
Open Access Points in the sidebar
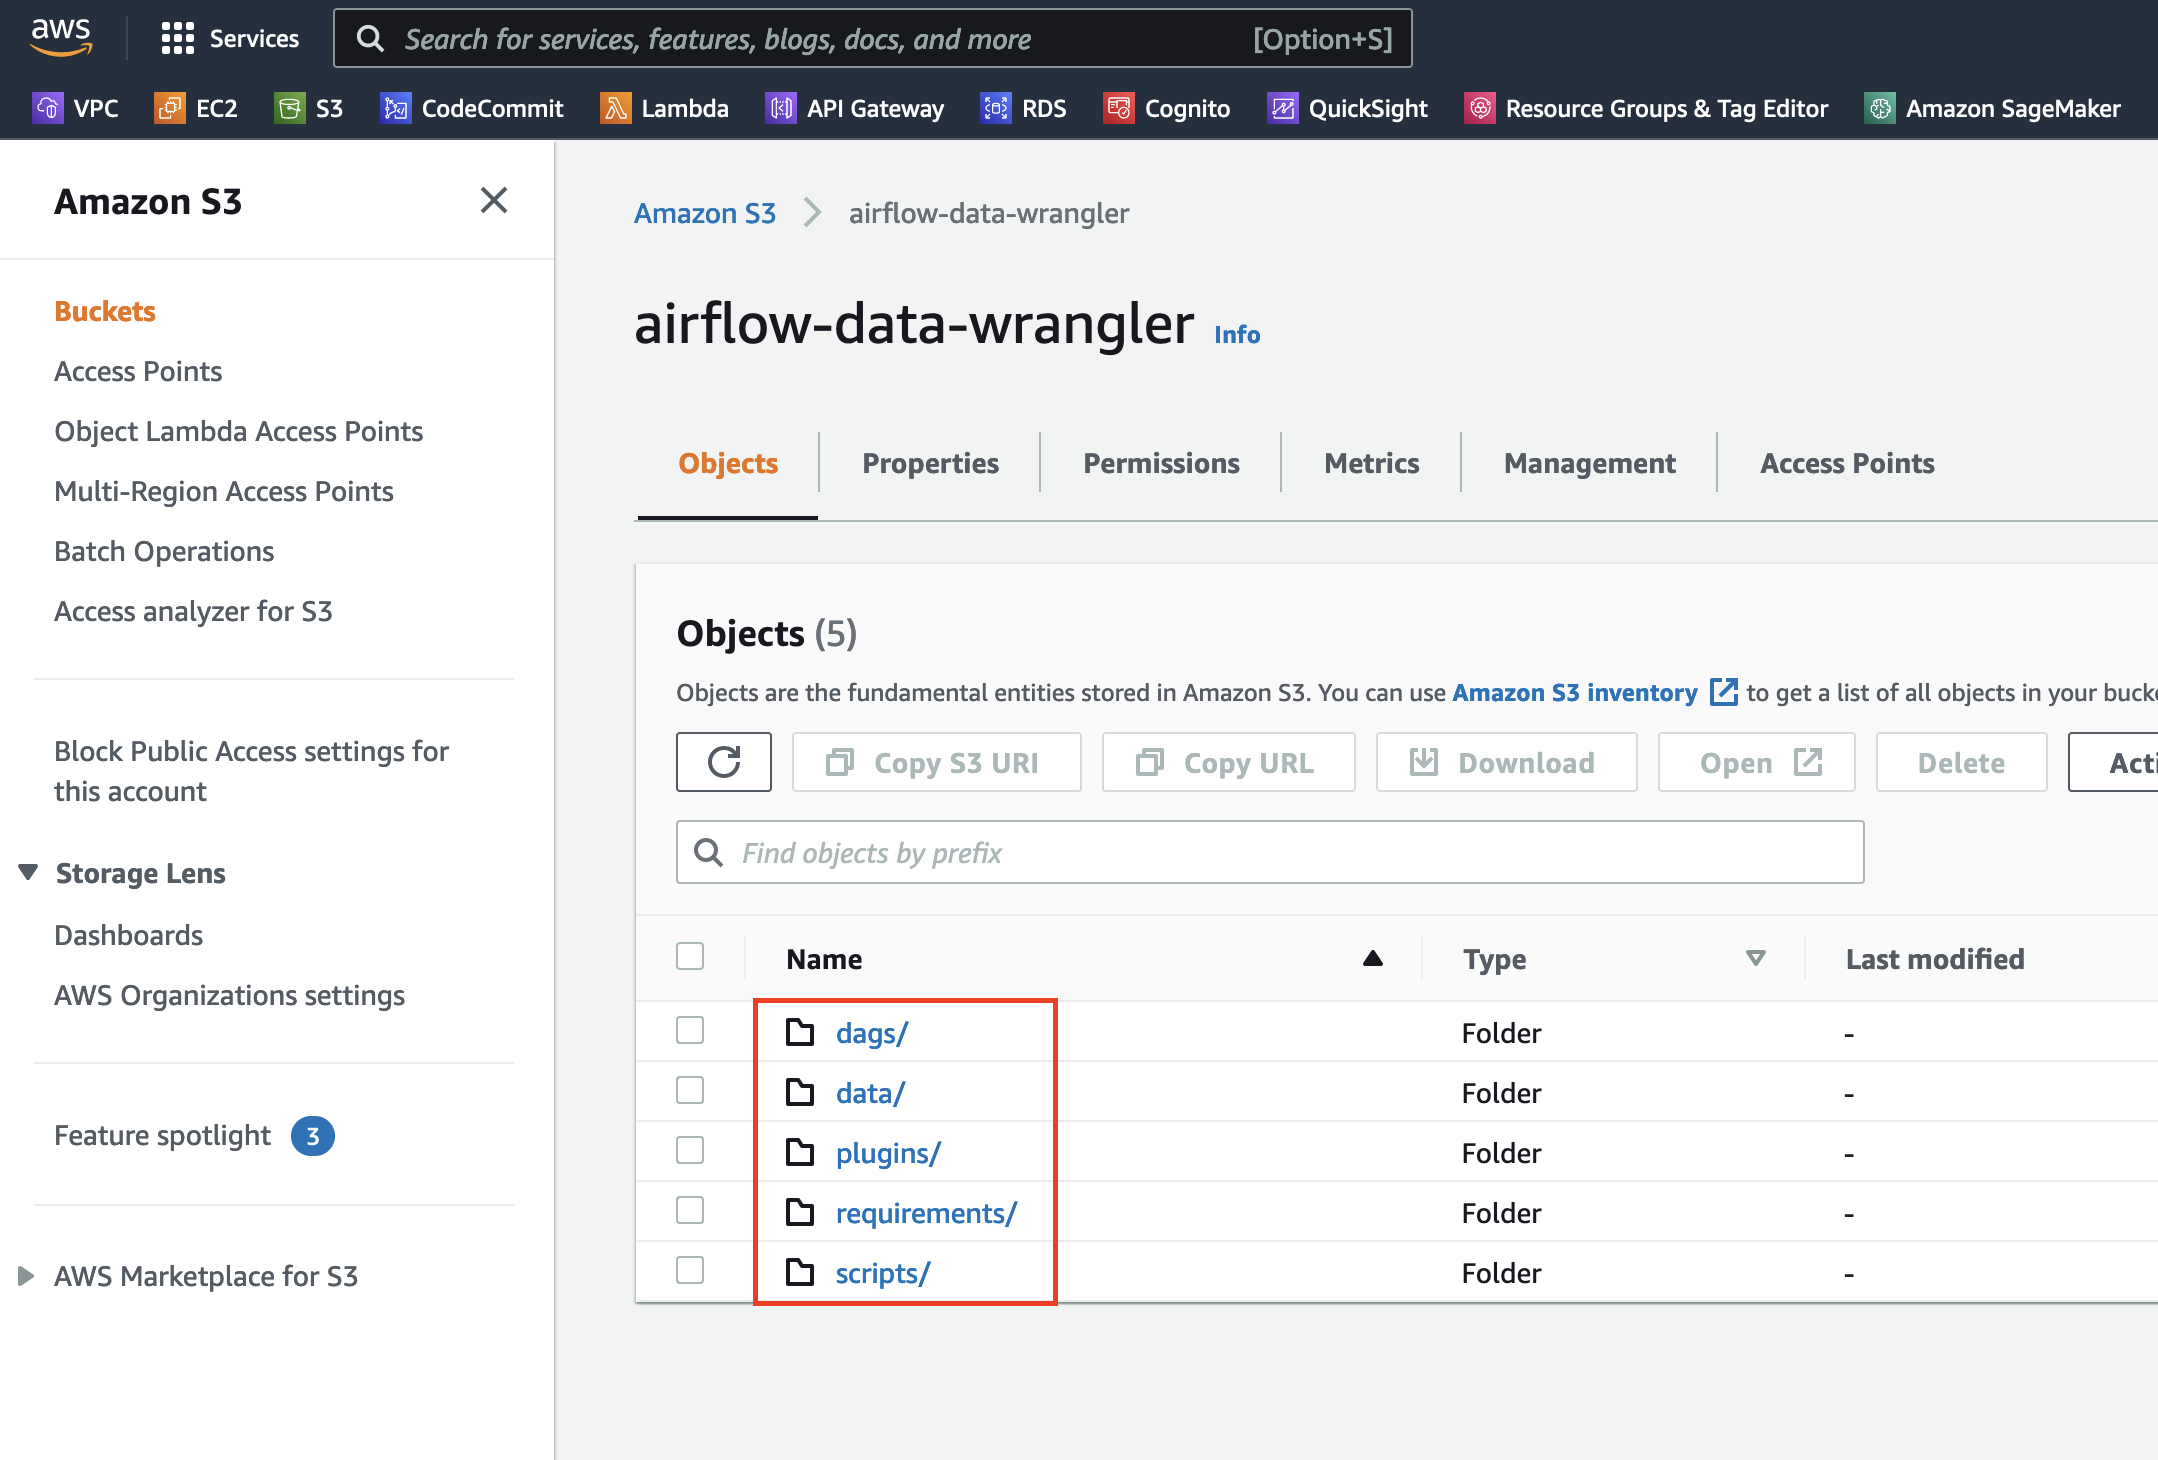[138, 371]
